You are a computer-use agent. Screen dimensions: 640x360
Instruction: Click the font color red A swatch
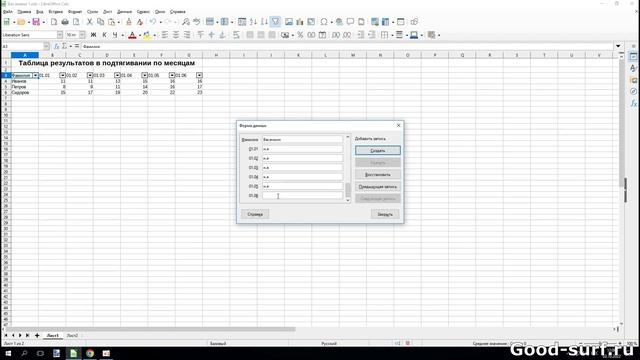click(x=132, y=35)
